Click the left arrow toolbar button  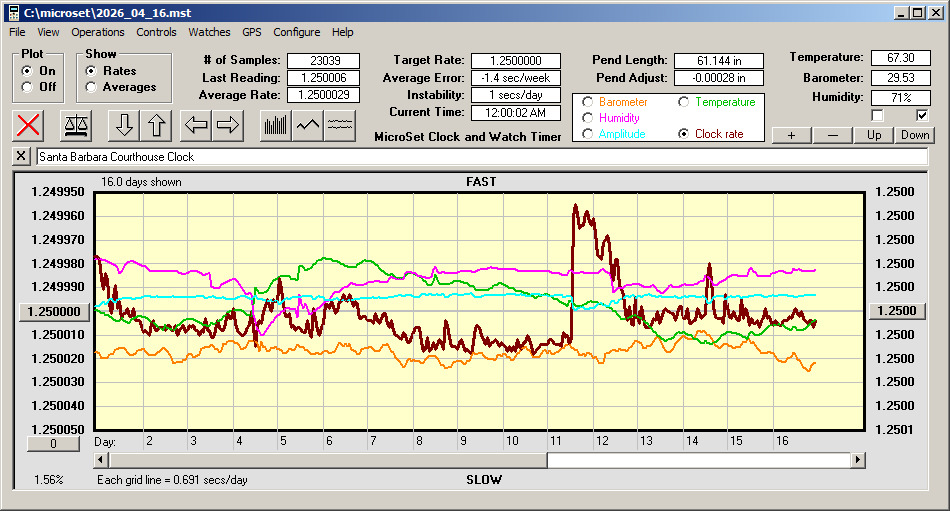(197, 125)
